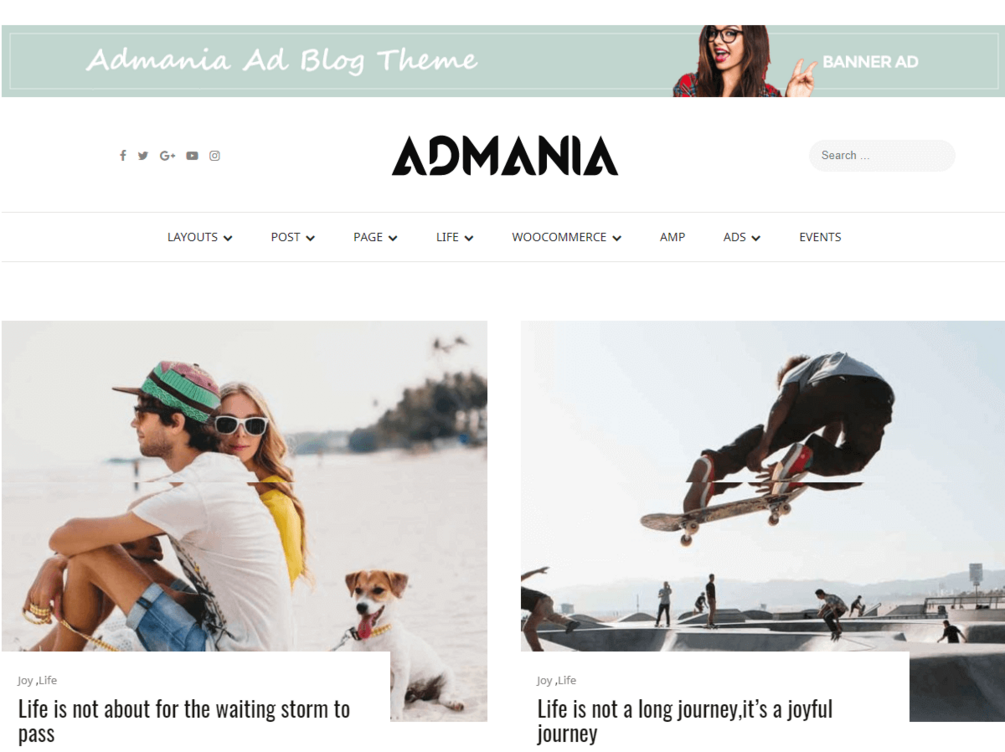1005x752 pixels.
Task: Open the Admania Ad Blog Theme banner
Action: tap(503, 61)
